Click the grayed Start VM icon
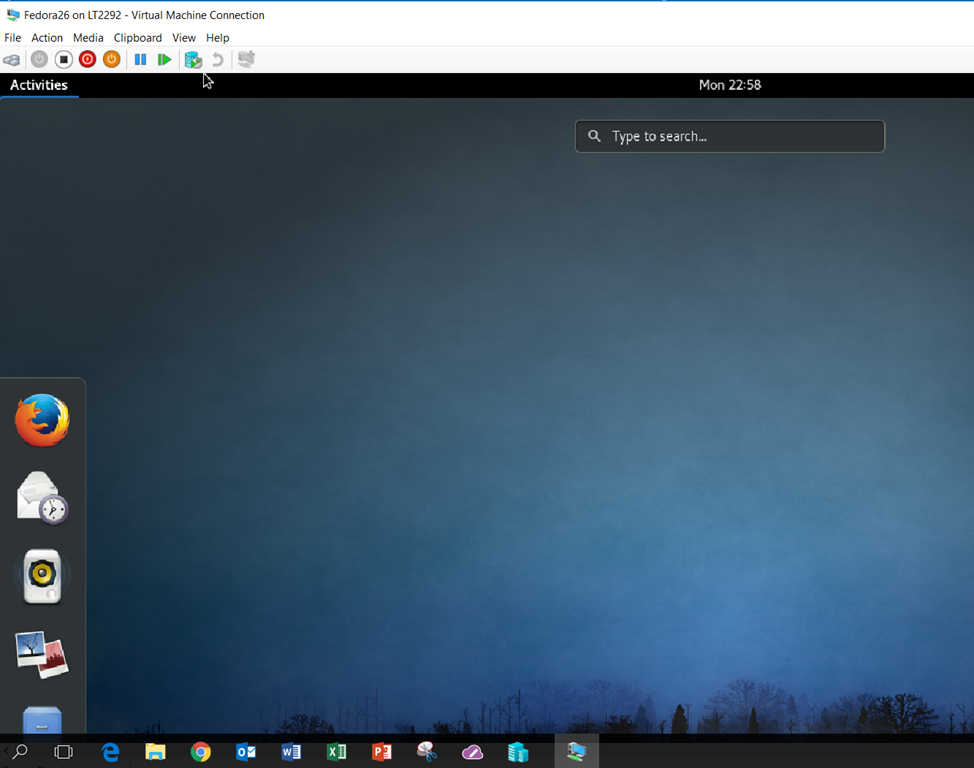This screenshot has height=768, width=974. (x=39, y=60)
